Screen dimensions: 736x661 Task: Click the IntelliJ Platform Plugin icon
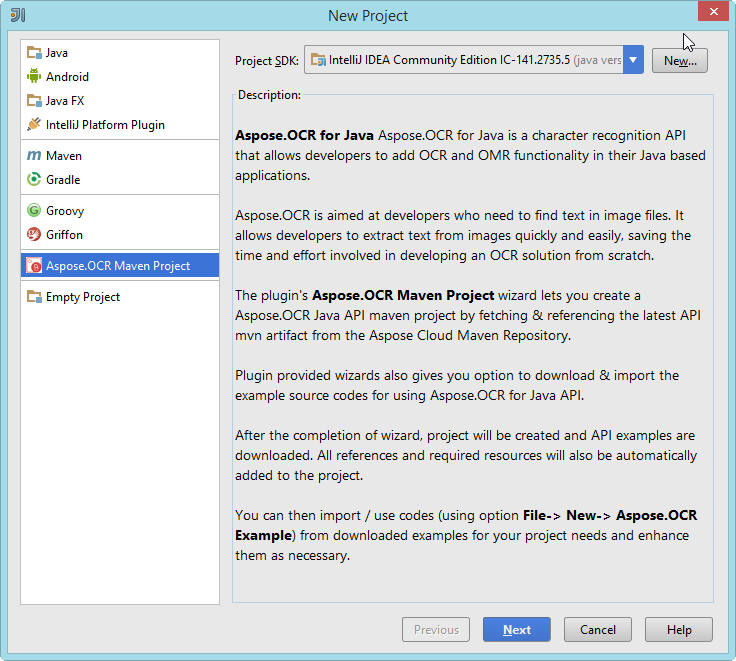(34, 125)
